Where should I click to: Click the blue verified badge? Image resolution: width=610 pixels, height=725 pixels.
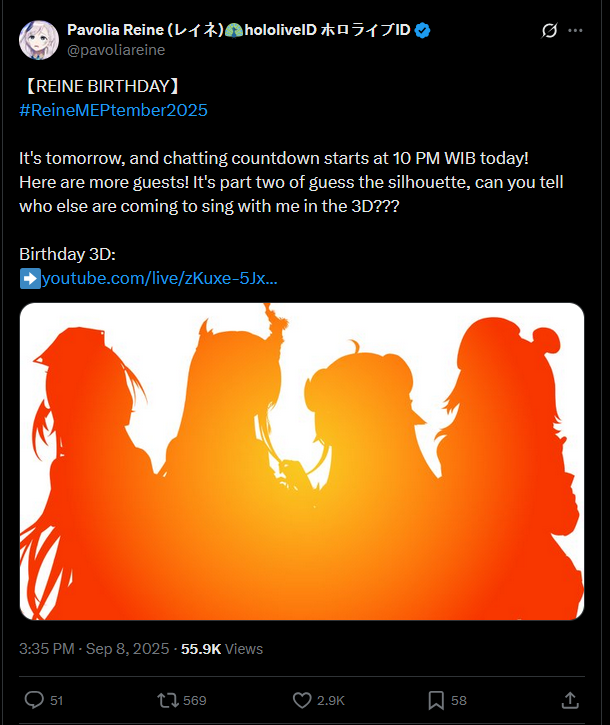422,31
